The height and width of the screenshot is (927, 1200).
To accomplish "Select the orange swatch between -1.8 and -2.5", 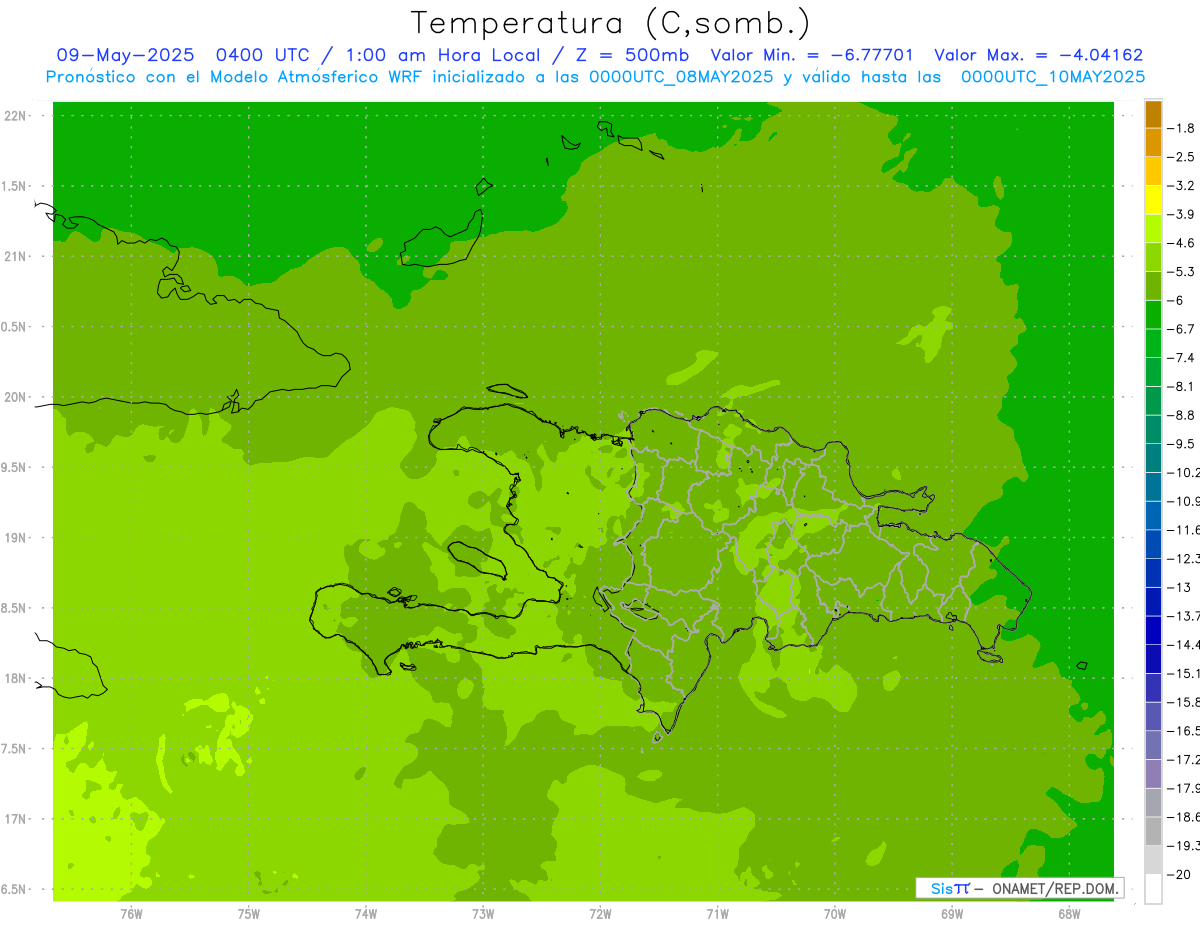I will tap(1153, 142).
